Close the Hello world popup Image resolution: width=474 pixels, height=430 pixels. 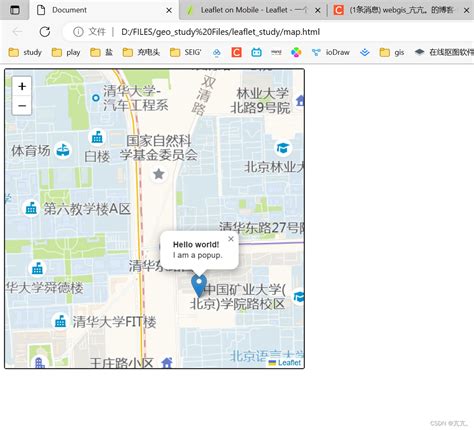pyautogui.click(x=231, y=239)
